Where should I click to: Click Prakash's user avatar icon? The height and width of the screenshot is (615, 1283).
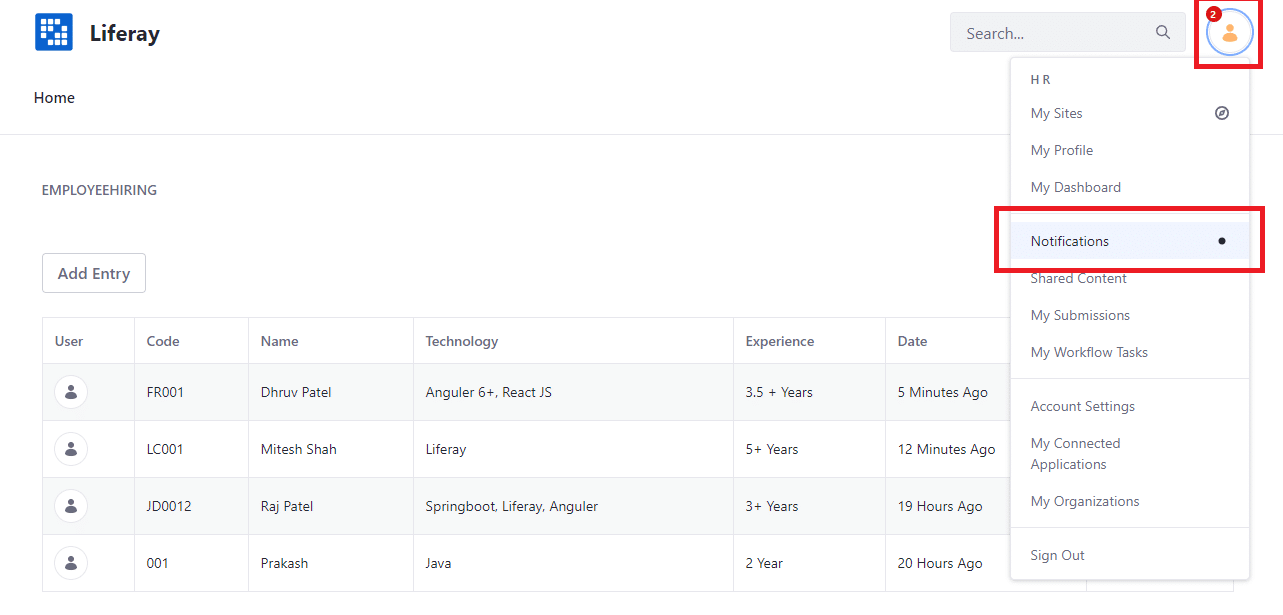[x=71, y=563]
